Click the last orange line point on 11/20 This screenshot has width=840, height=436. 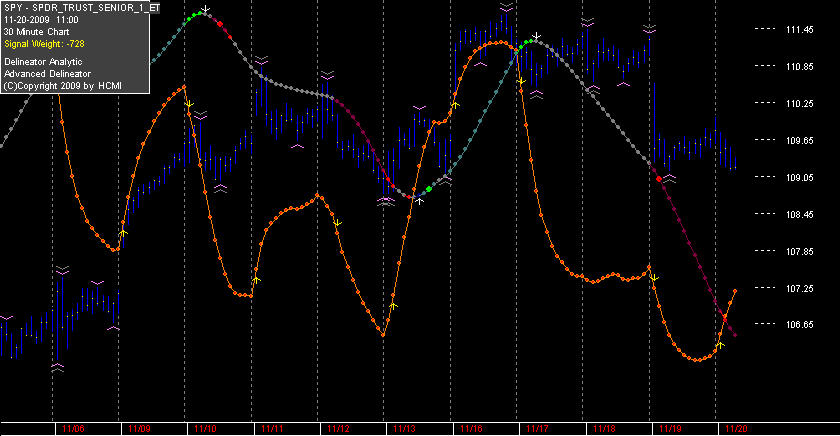tap(735, 291)
